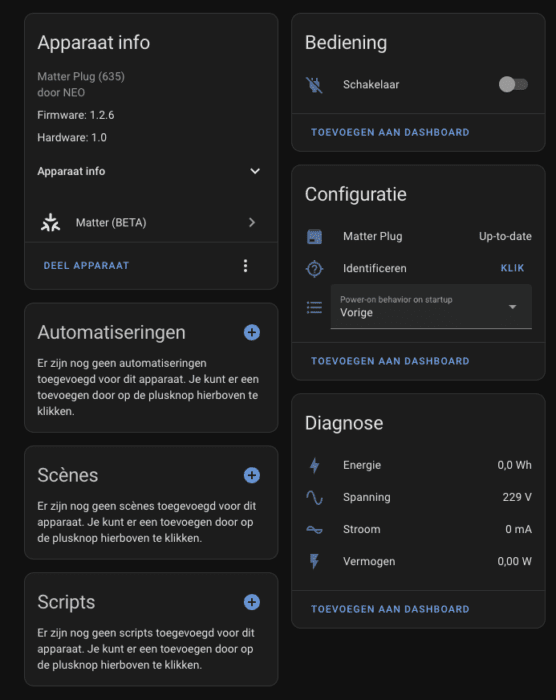The width and height of the screenshot is (556, 700).
Task: Toggle the Schakelaar switch on
Action: (x=513, y=84)
